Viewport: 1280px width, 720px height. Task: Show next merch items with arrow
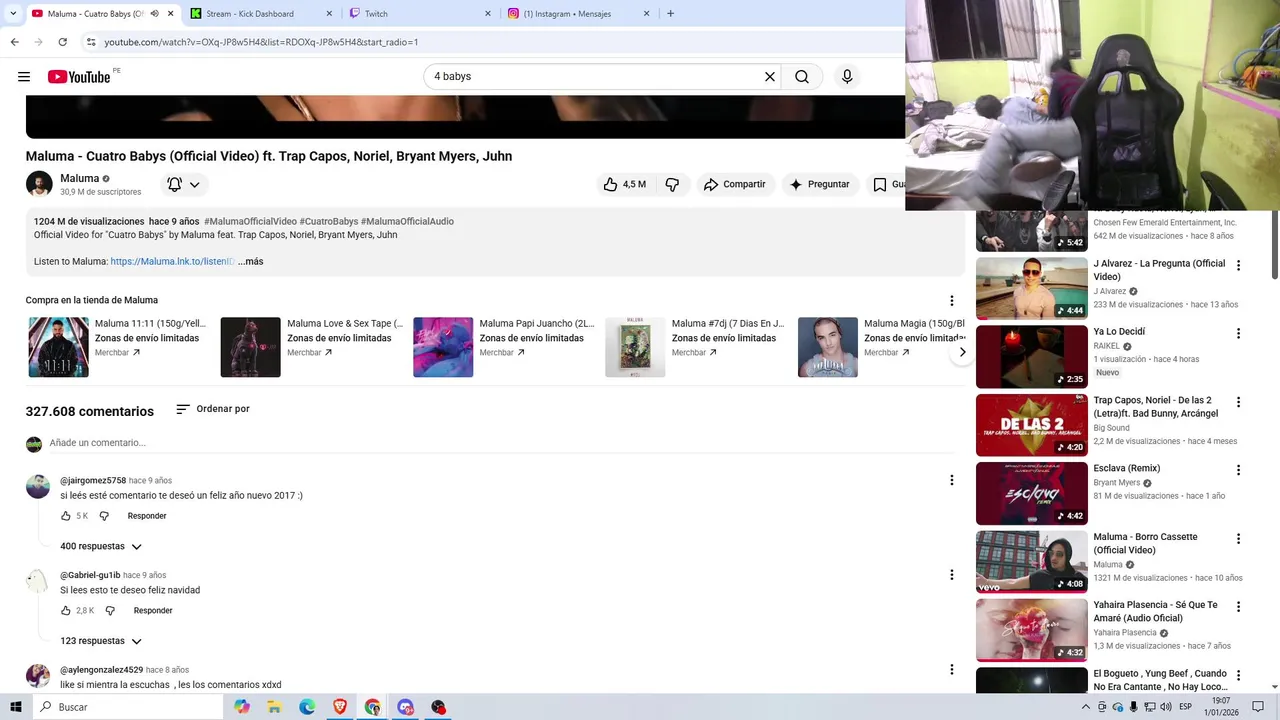click(962, 352)
